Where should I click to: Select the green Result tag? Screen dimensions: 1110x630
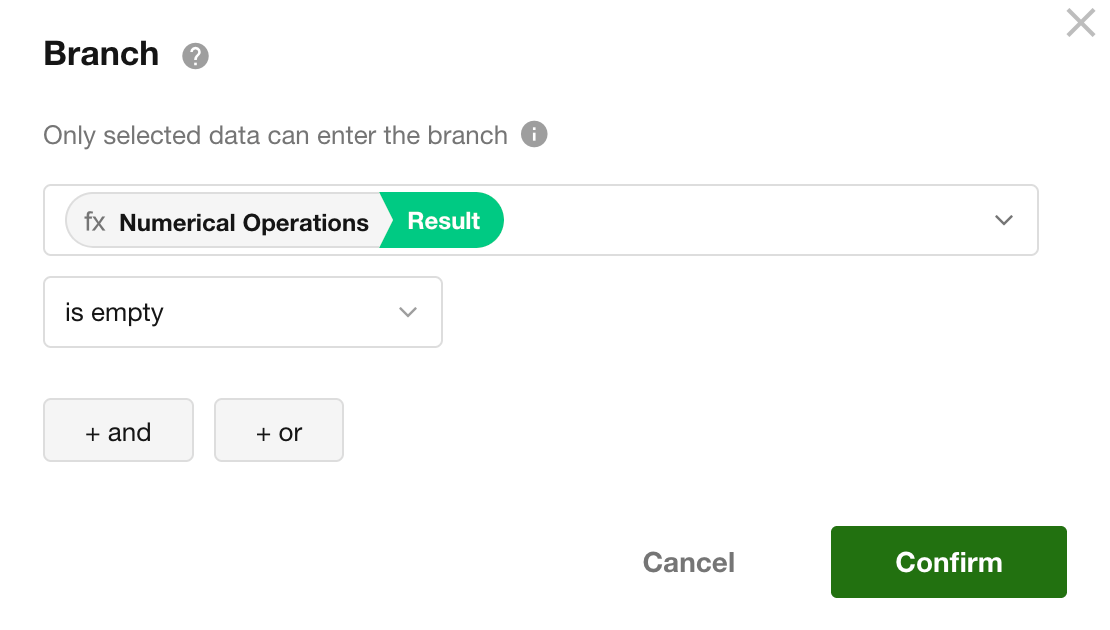pos(445,221)
